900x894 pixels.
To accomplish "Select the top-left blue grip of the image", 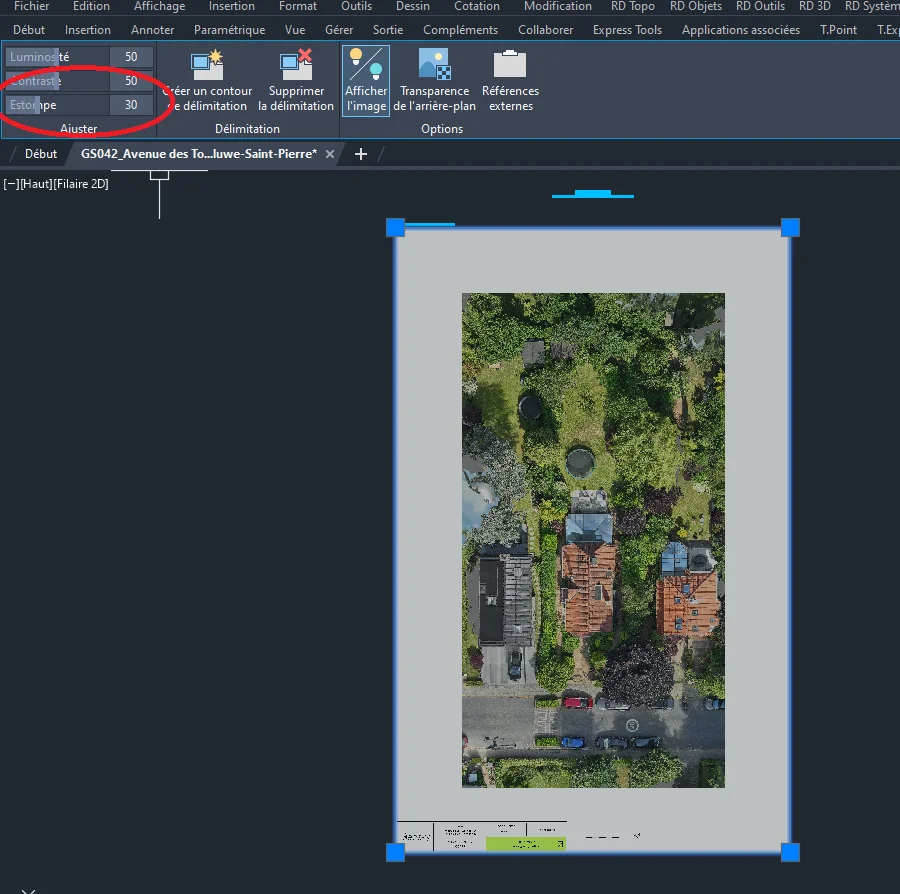I will (x=395, y=228).
